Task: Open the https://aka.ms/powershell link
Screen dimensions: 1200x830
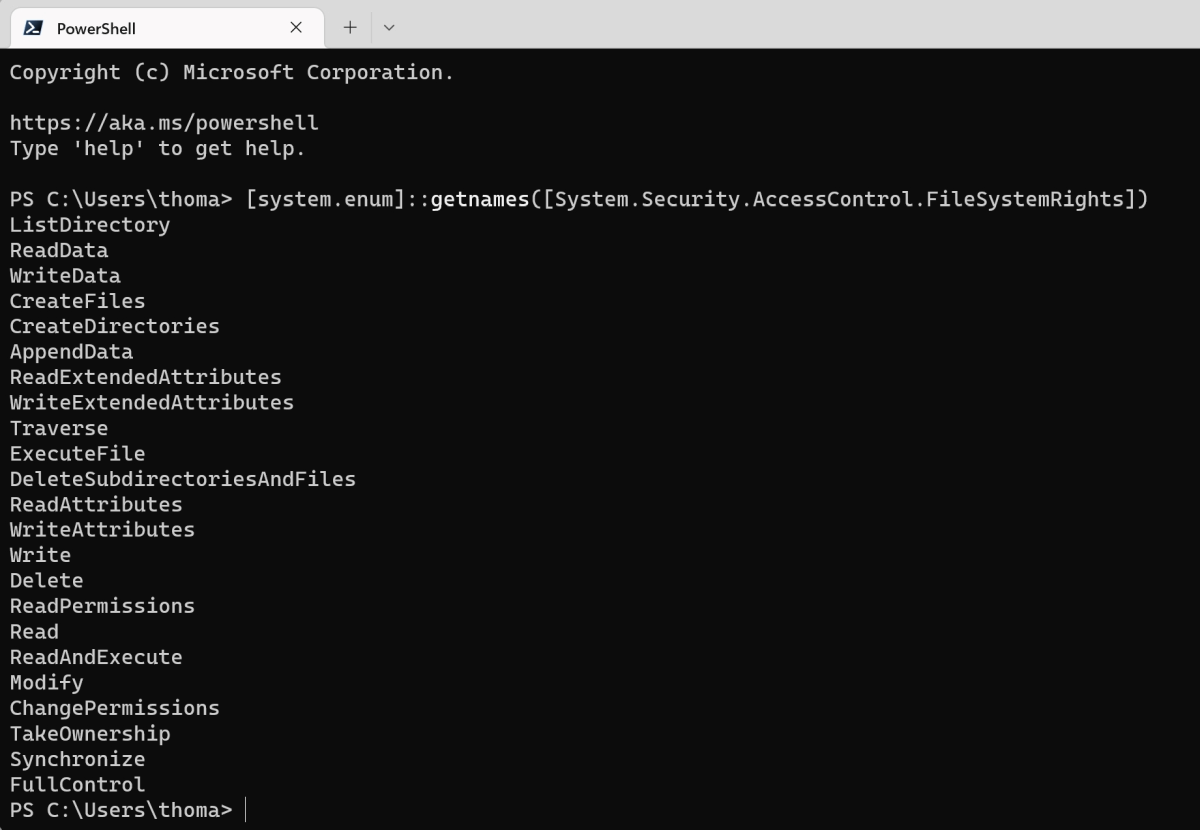Action: click(x=164, y=123)
